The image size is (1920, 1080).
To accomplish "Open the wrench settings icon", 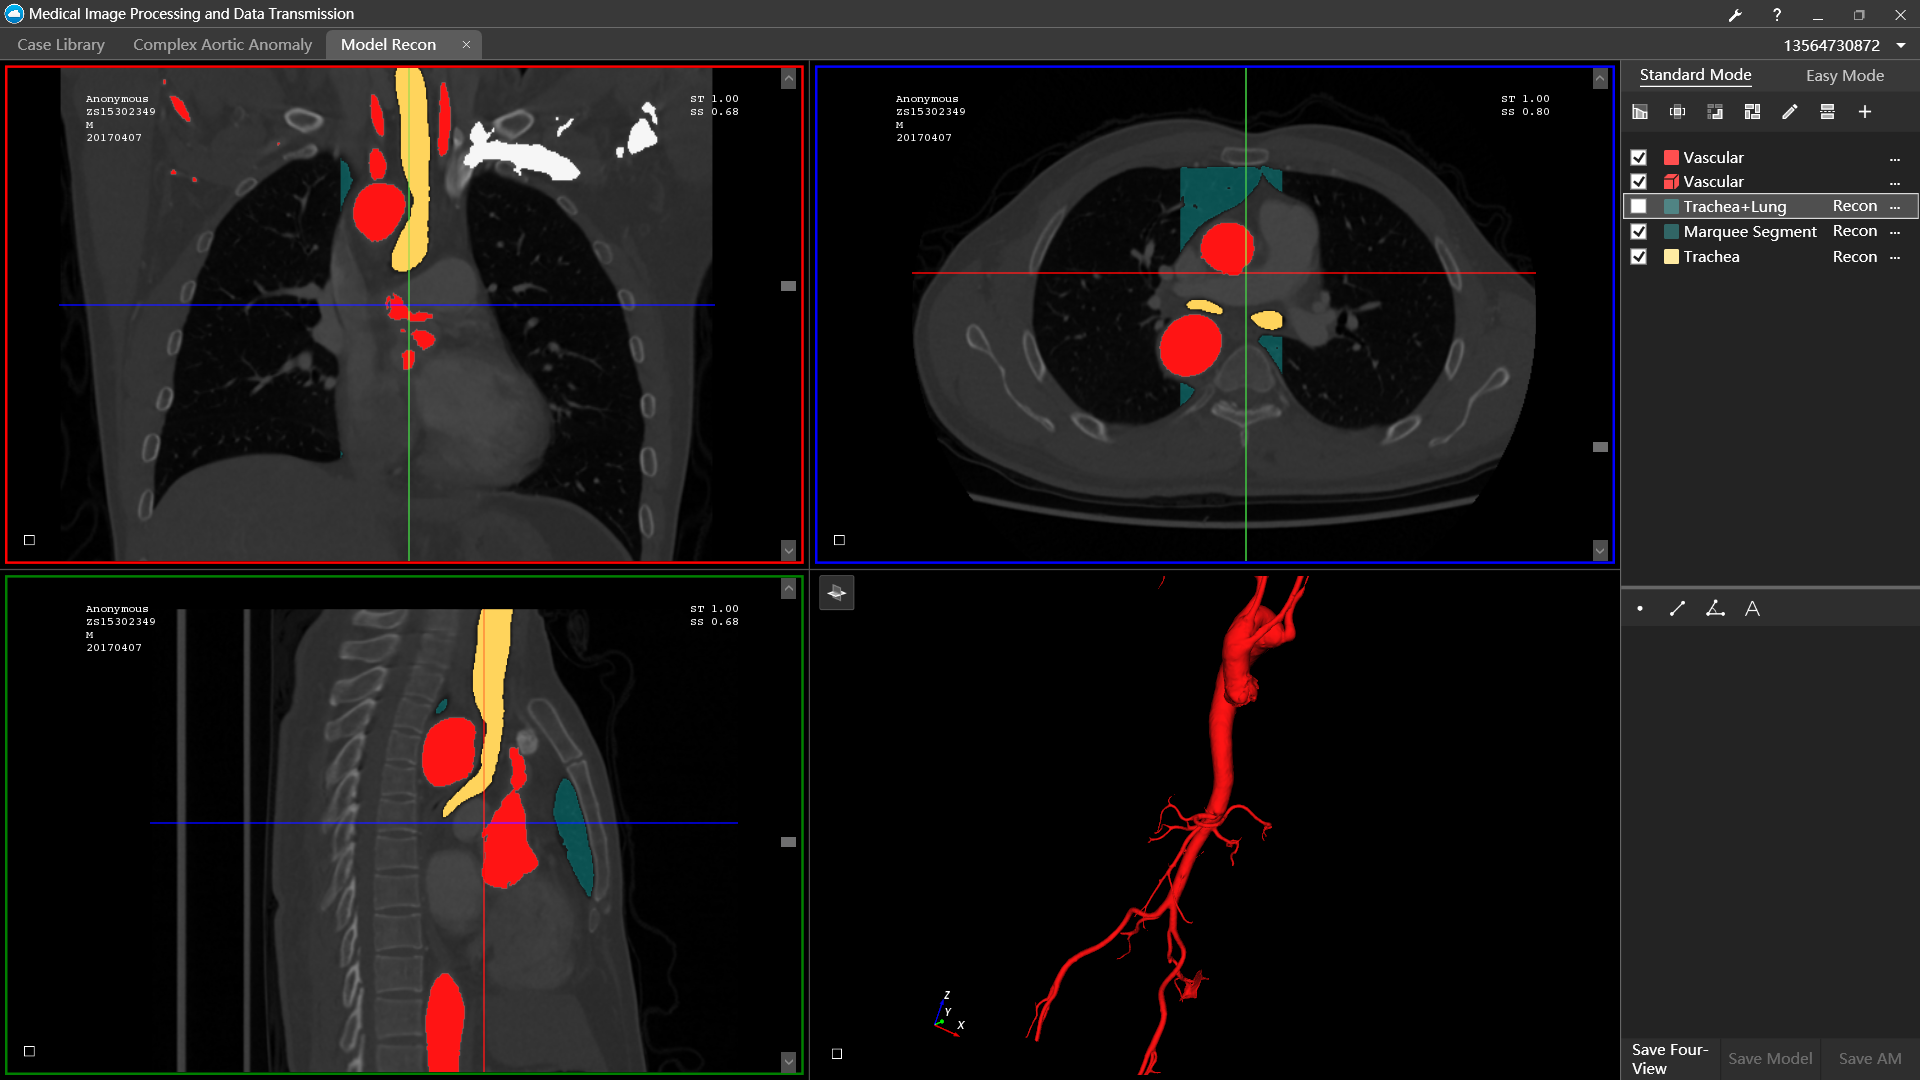I will [1735, 15].
